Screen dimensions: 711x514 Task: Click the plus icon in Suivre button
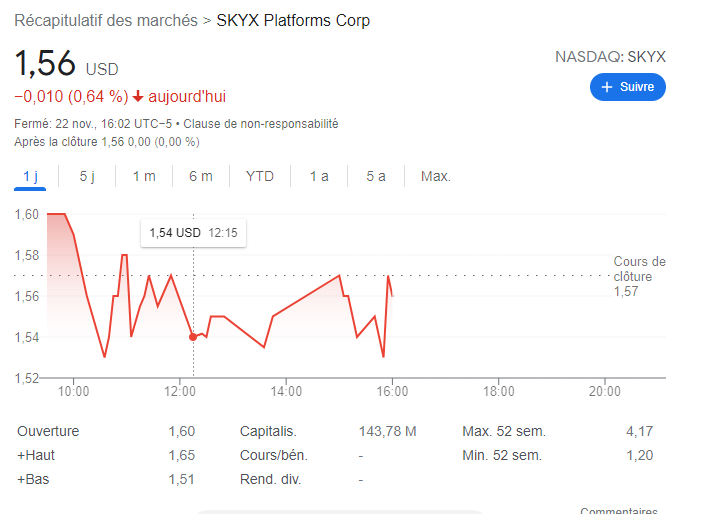tap(606, 87)
